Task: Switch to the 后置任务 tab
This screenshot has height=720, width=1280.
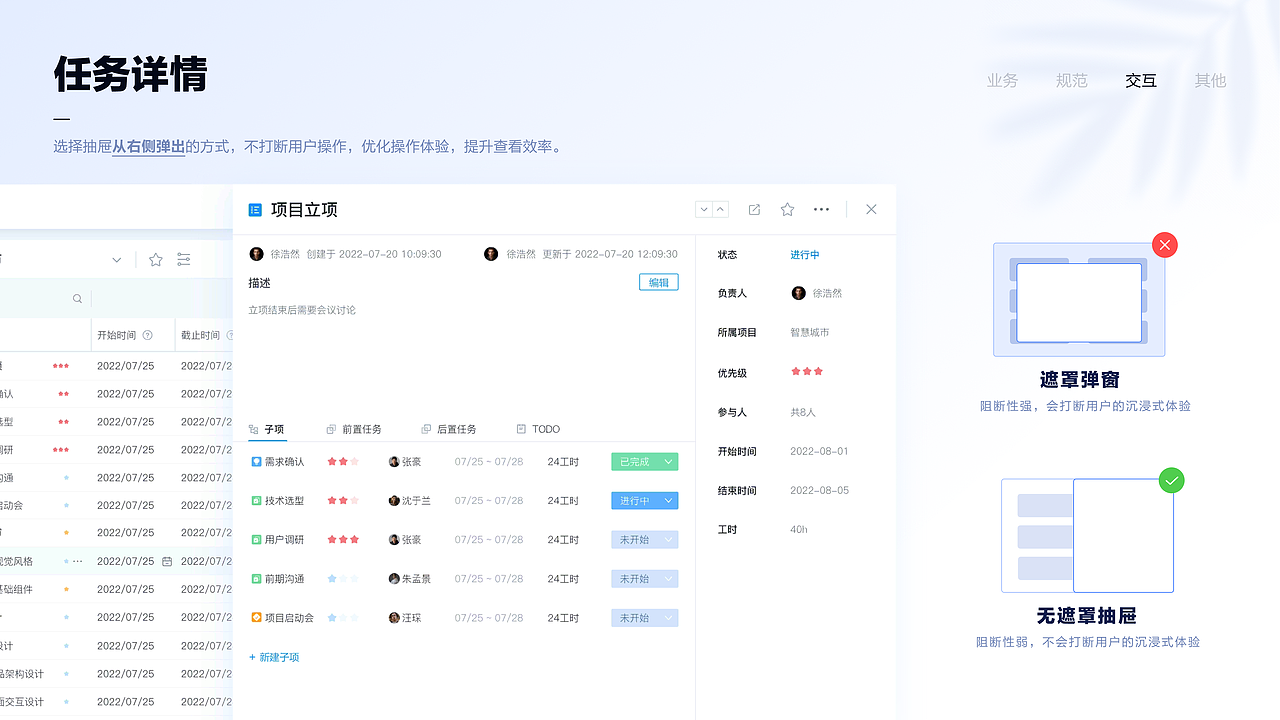Action: click(x=449, y=429)
